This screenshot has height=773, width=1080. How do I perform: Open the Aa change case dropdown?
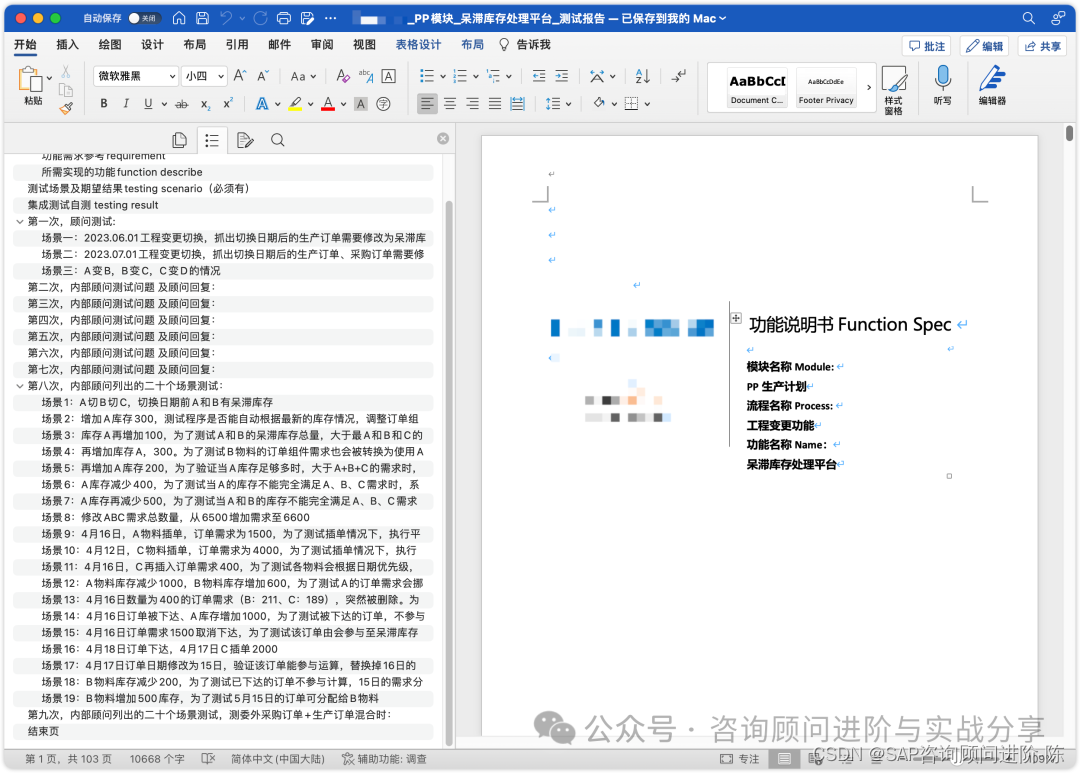point(303,76)
